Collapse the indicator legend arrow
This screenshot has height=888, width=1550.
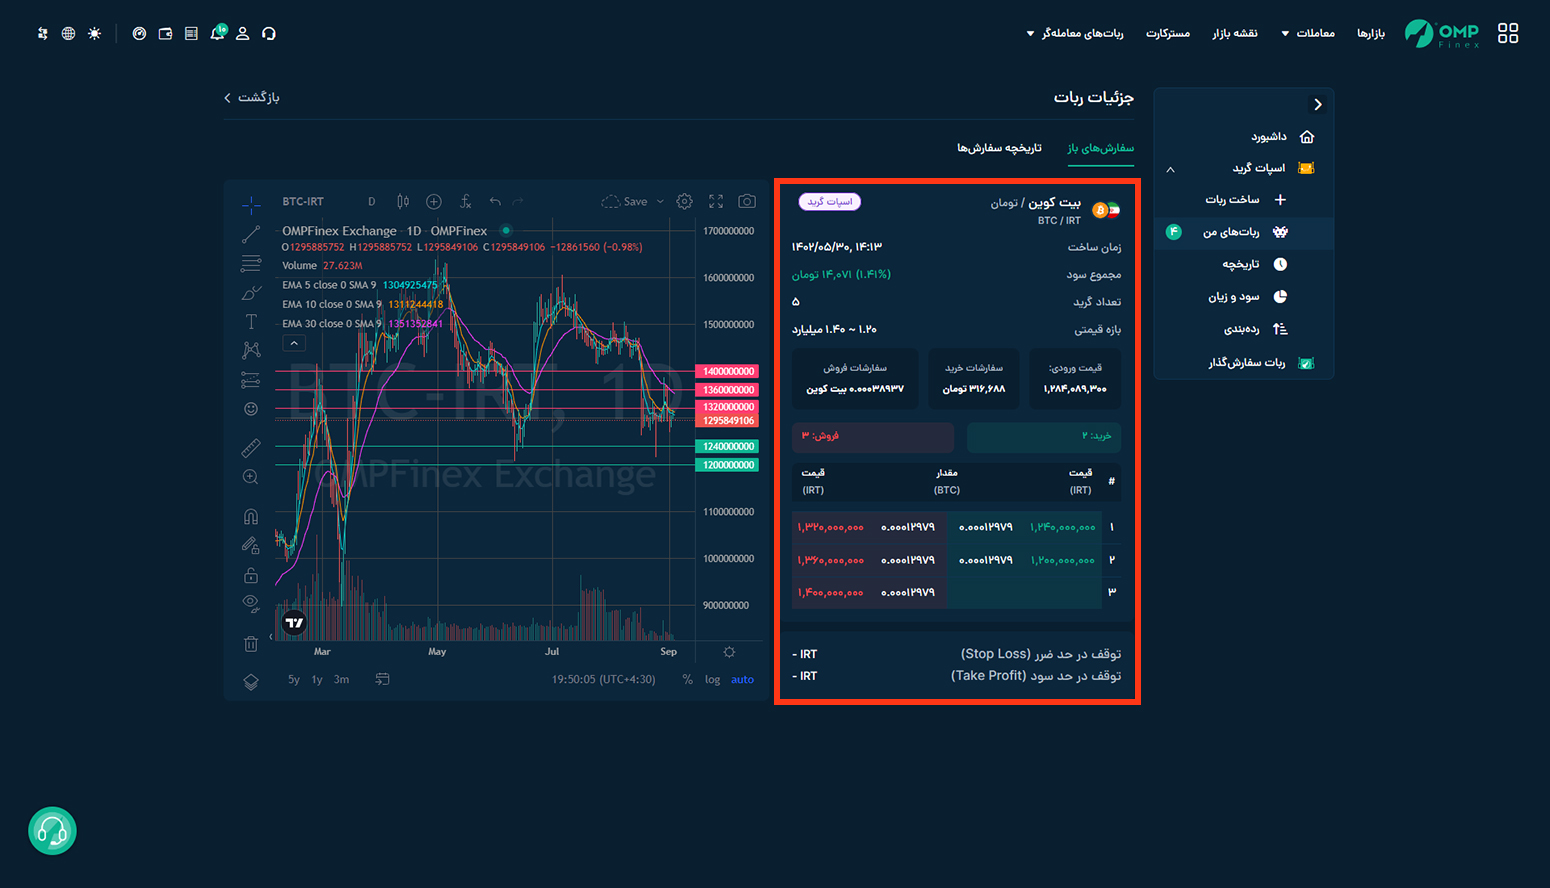pyautogui.click(x=294, y=343)
